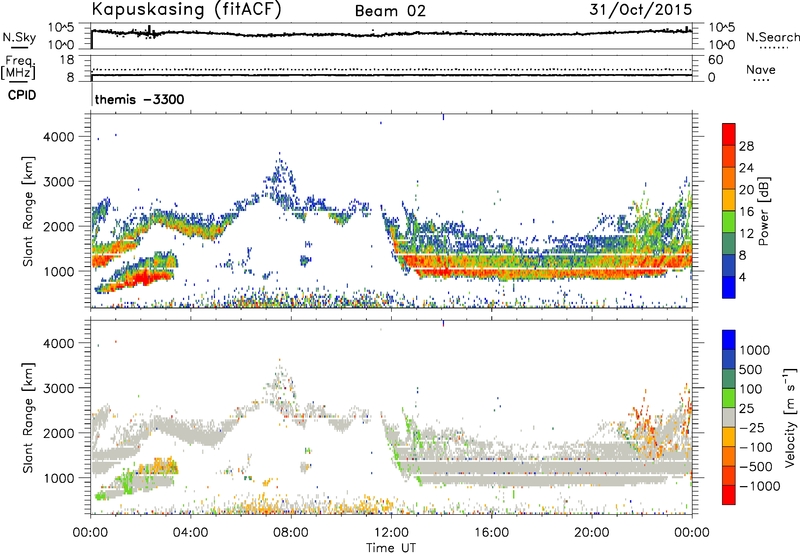Click the '18' frequency tick label

pyautogui.click(x=66, y=60)
